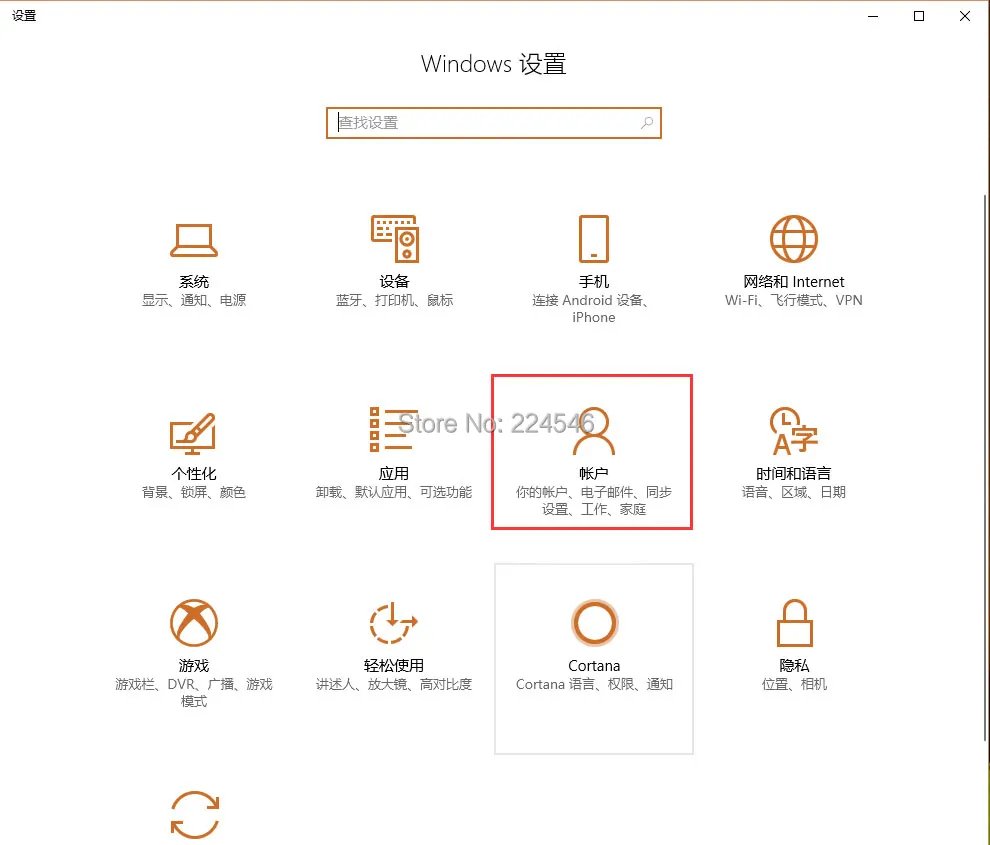Open the Cortana circle icon
The height and width of the screenshot is (845, 990).
click(594, 623)
